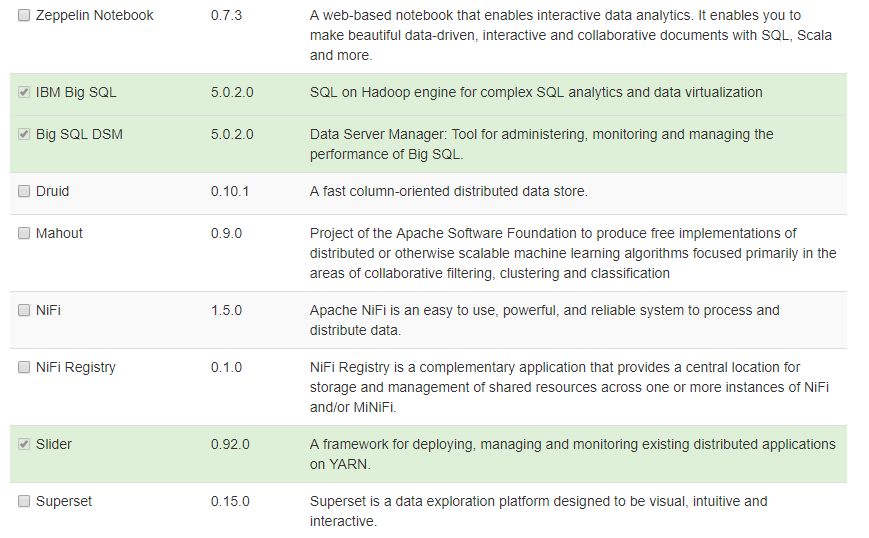The height and width of the screenshot is (538, 869).
Task: Check the Superset checkbox
Action: [x=24, y=501]
